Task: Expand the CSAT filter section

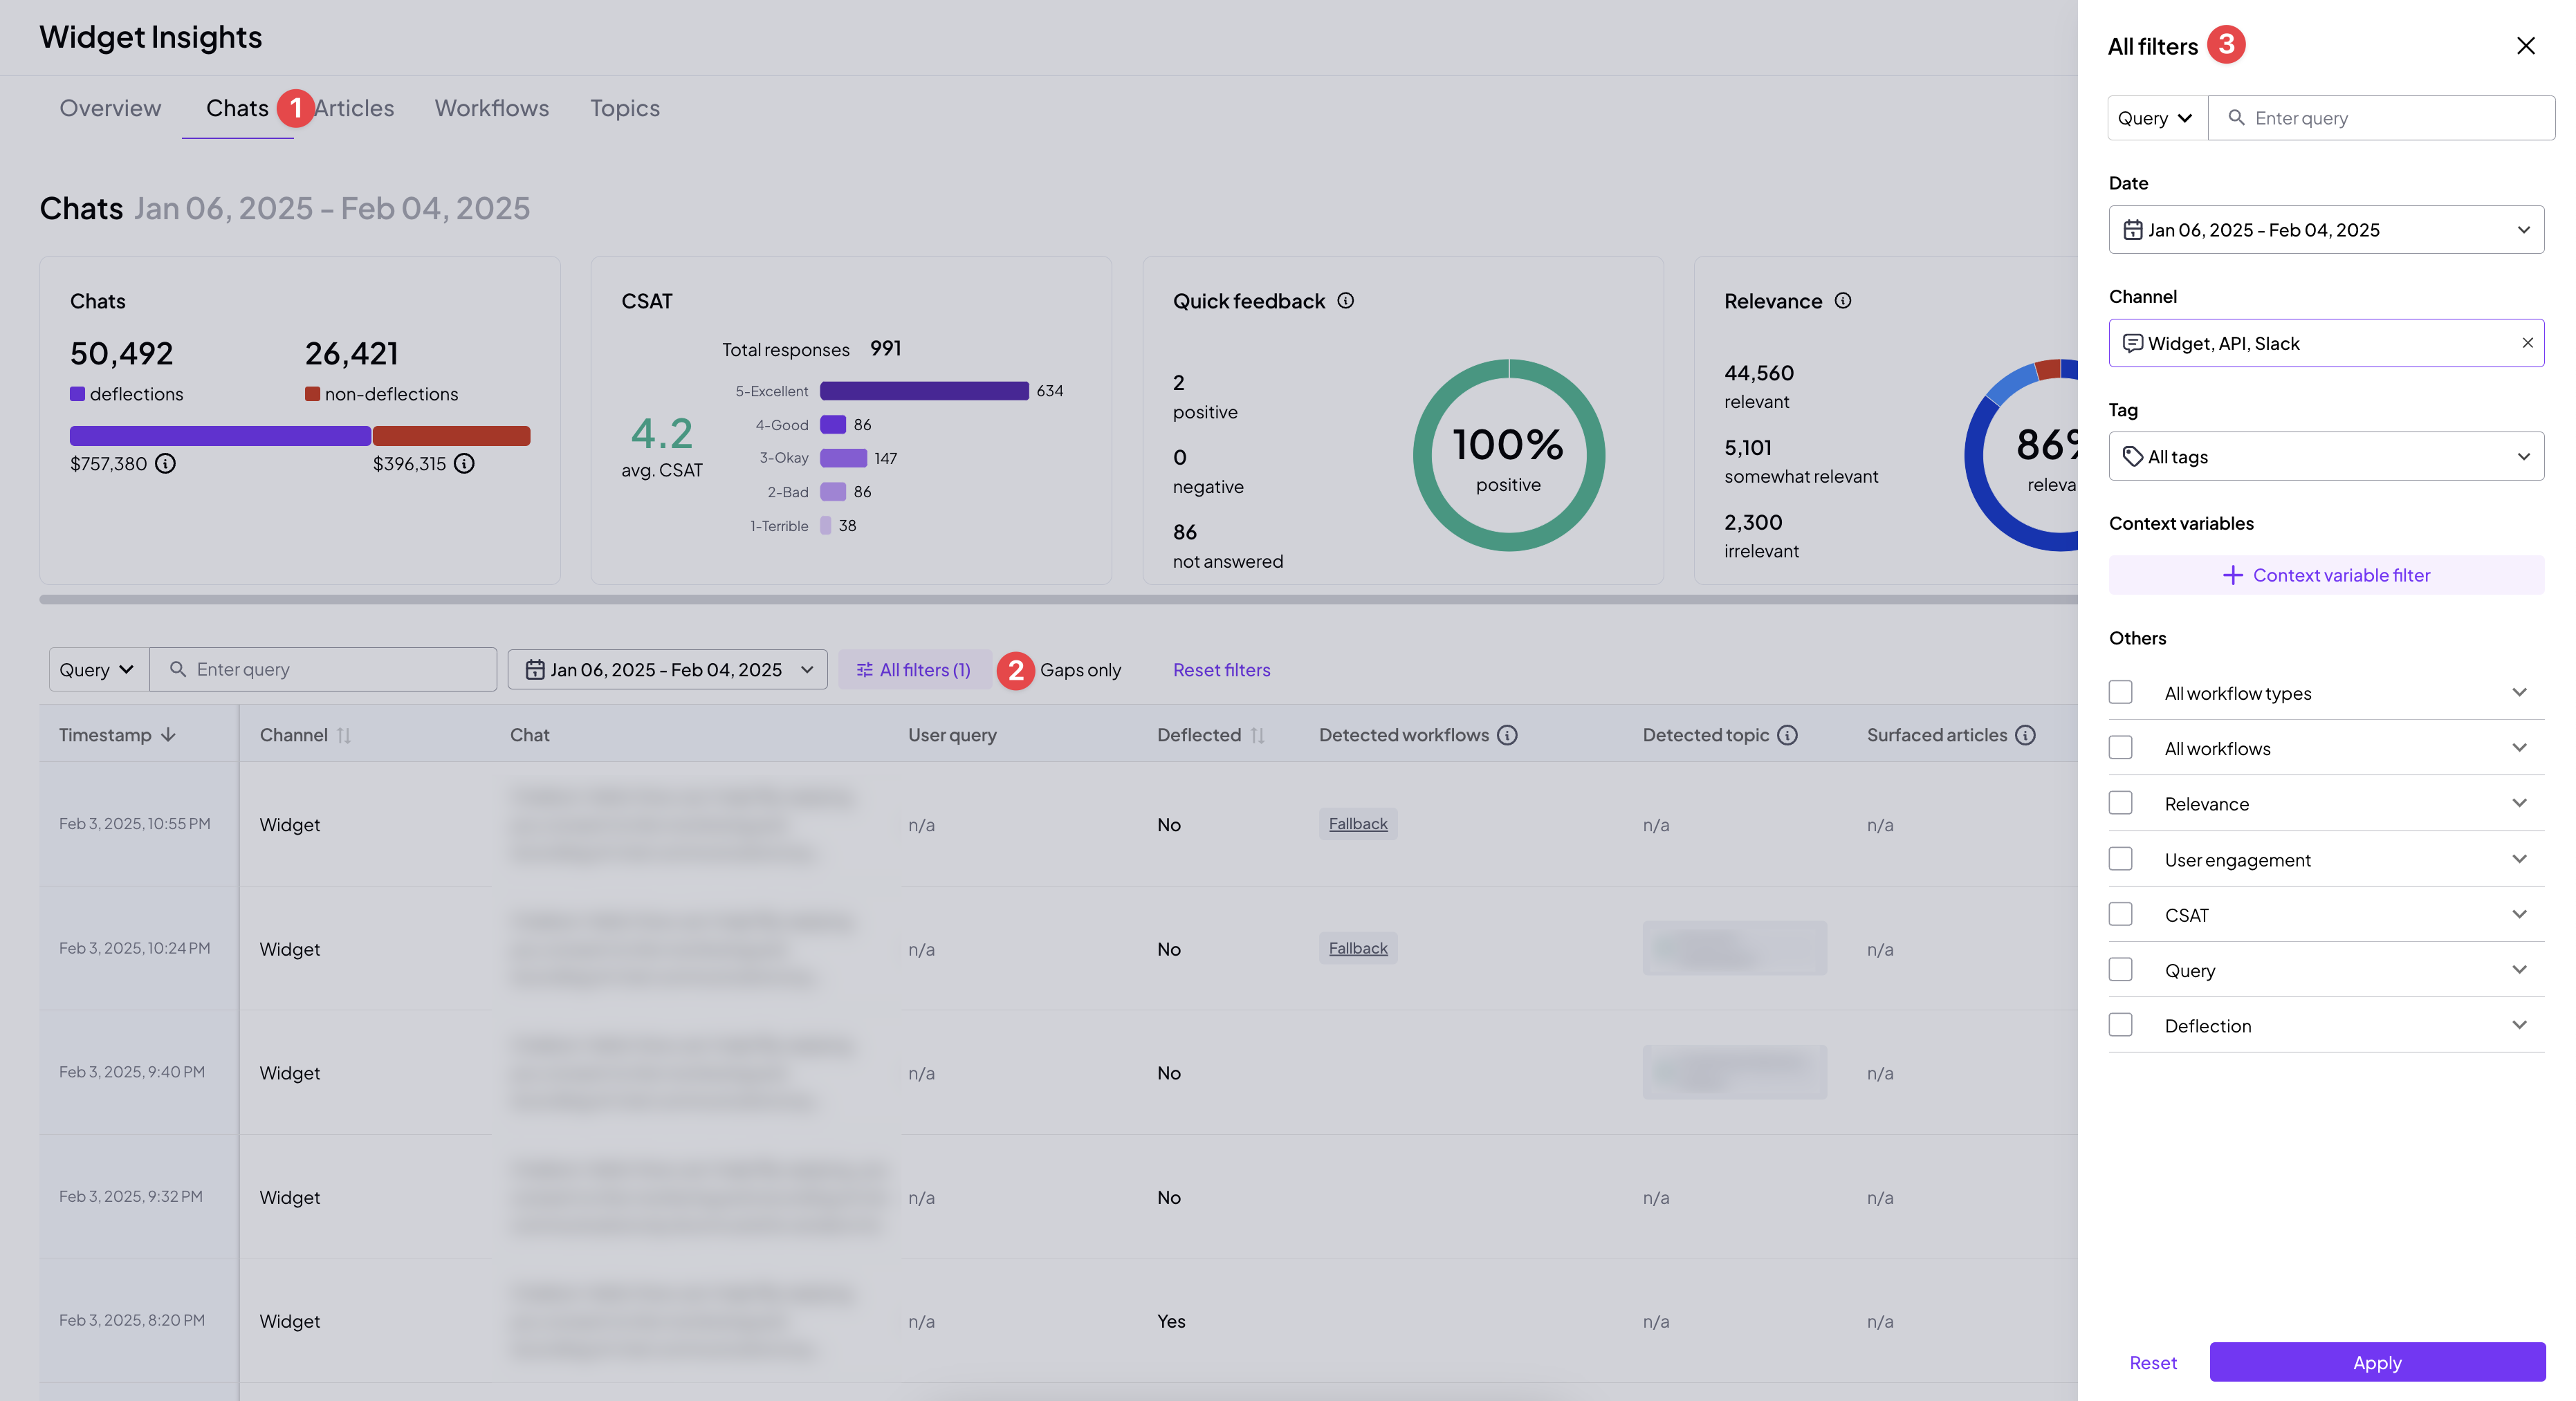Action: pyautogui.click(x=2519, y=914)
